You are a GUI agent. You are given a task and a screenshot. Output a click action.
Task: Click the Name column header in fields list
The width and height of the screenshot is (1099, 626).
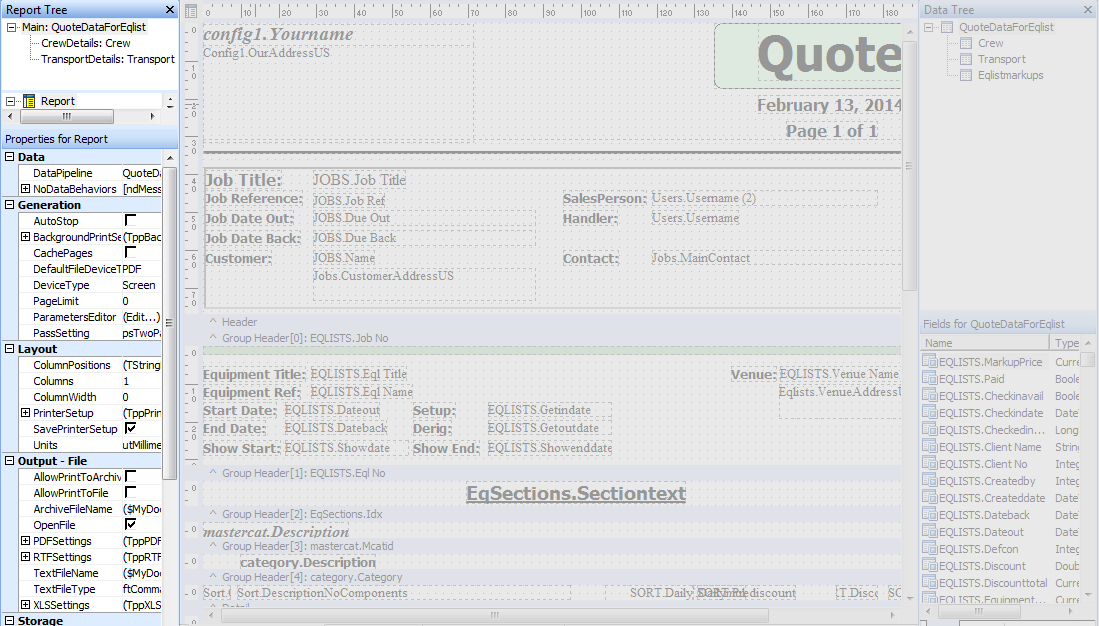point(985,343)
